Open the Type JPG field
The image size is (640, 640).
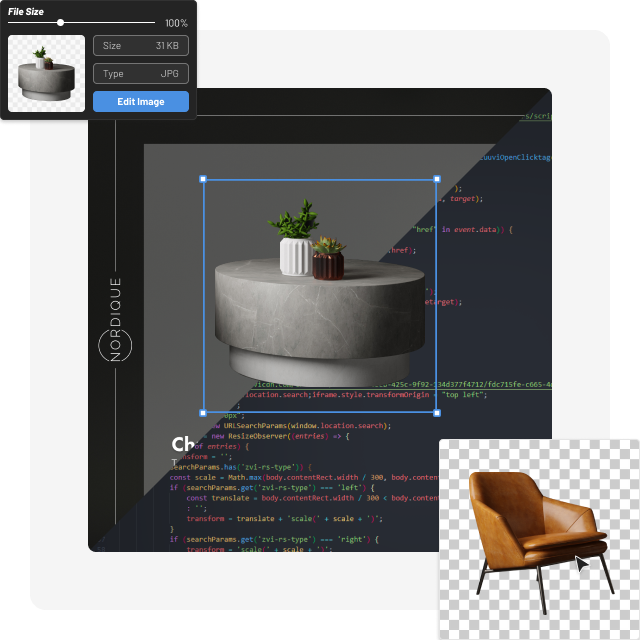point(140,74)
